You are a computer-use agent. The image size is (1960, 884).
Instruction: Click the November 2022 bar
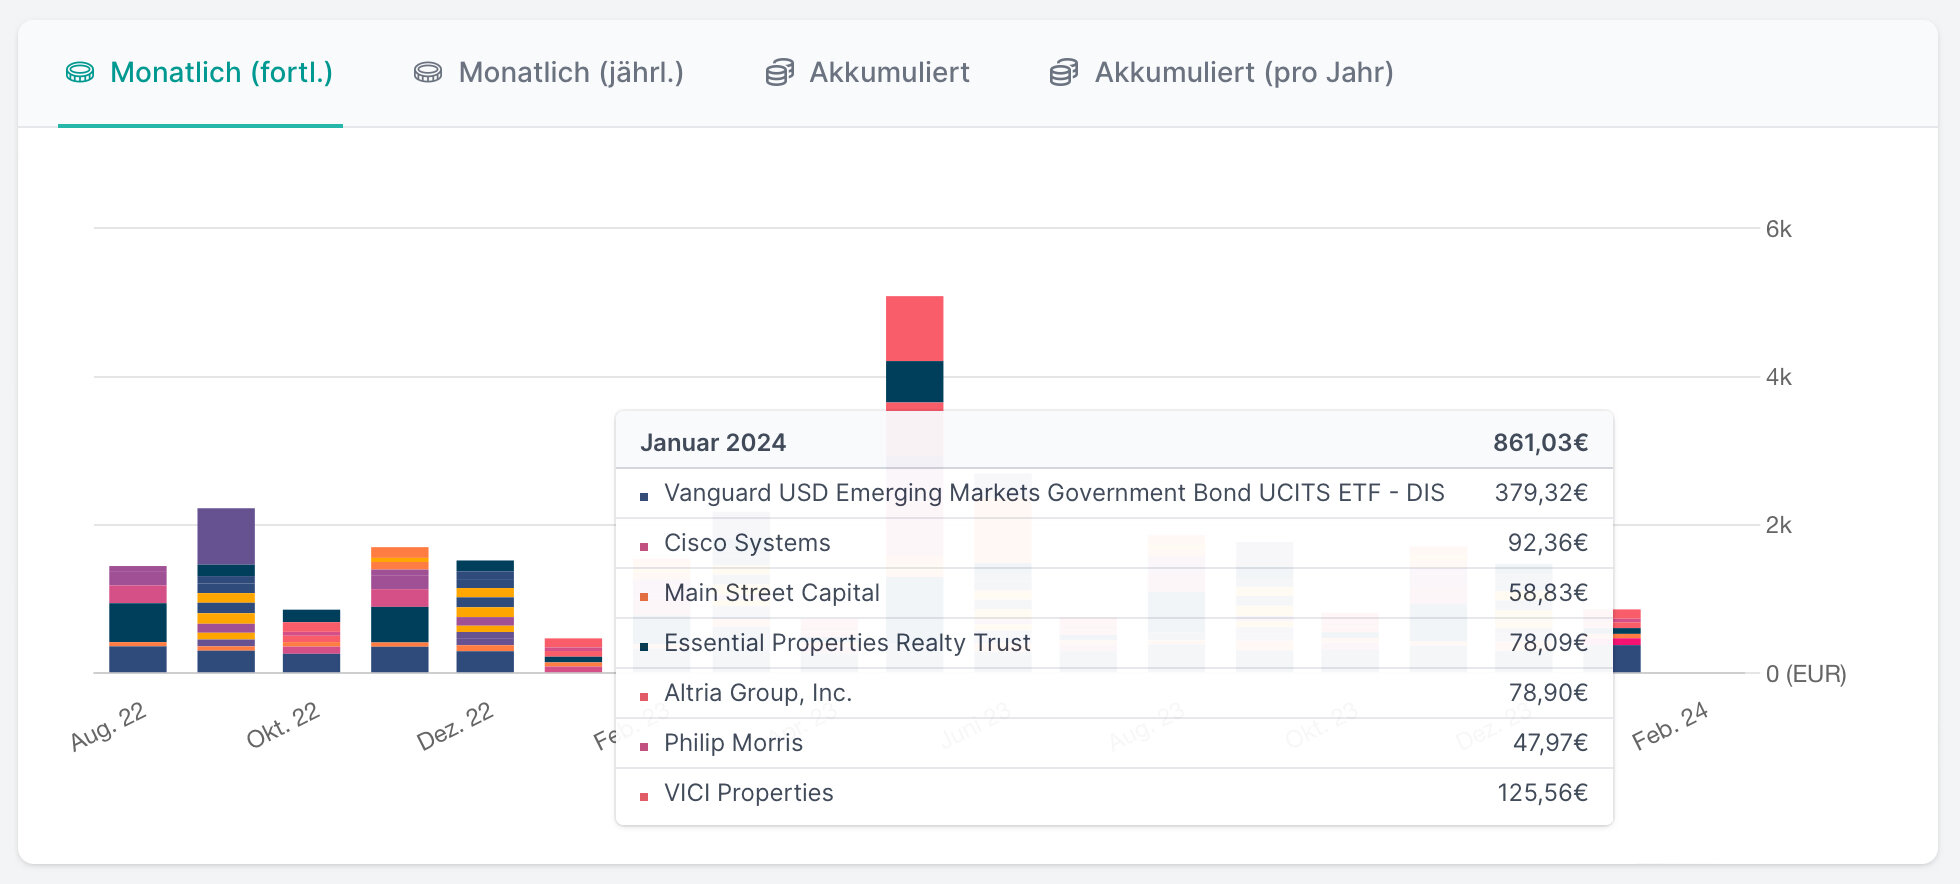click(400, 610)
